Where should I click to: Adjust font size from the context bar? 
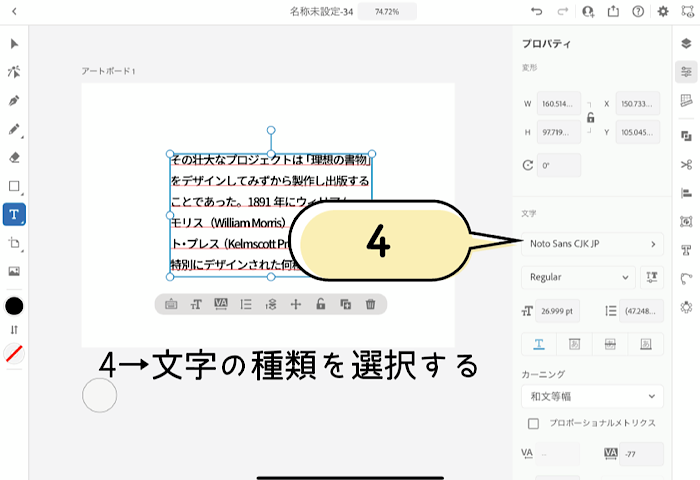(196, 305)
